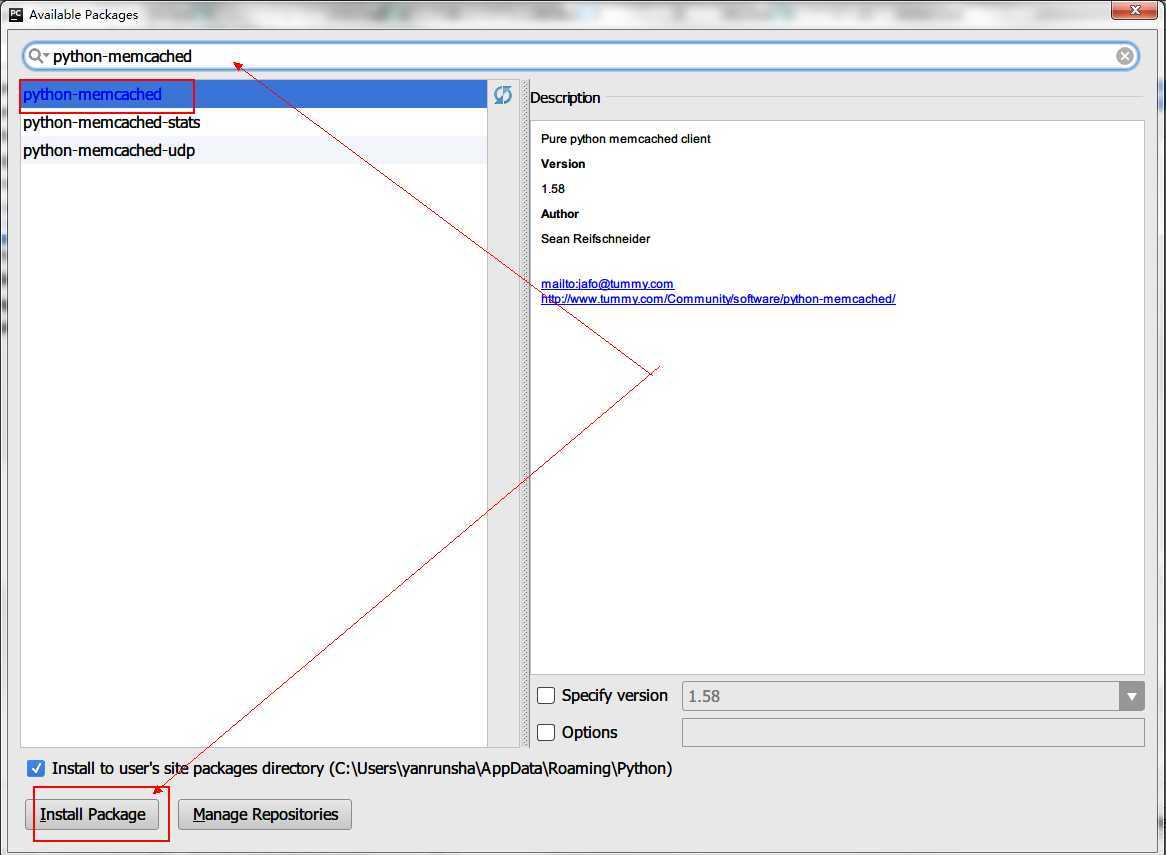Focus the package search input field

click(x=580, y=57)
